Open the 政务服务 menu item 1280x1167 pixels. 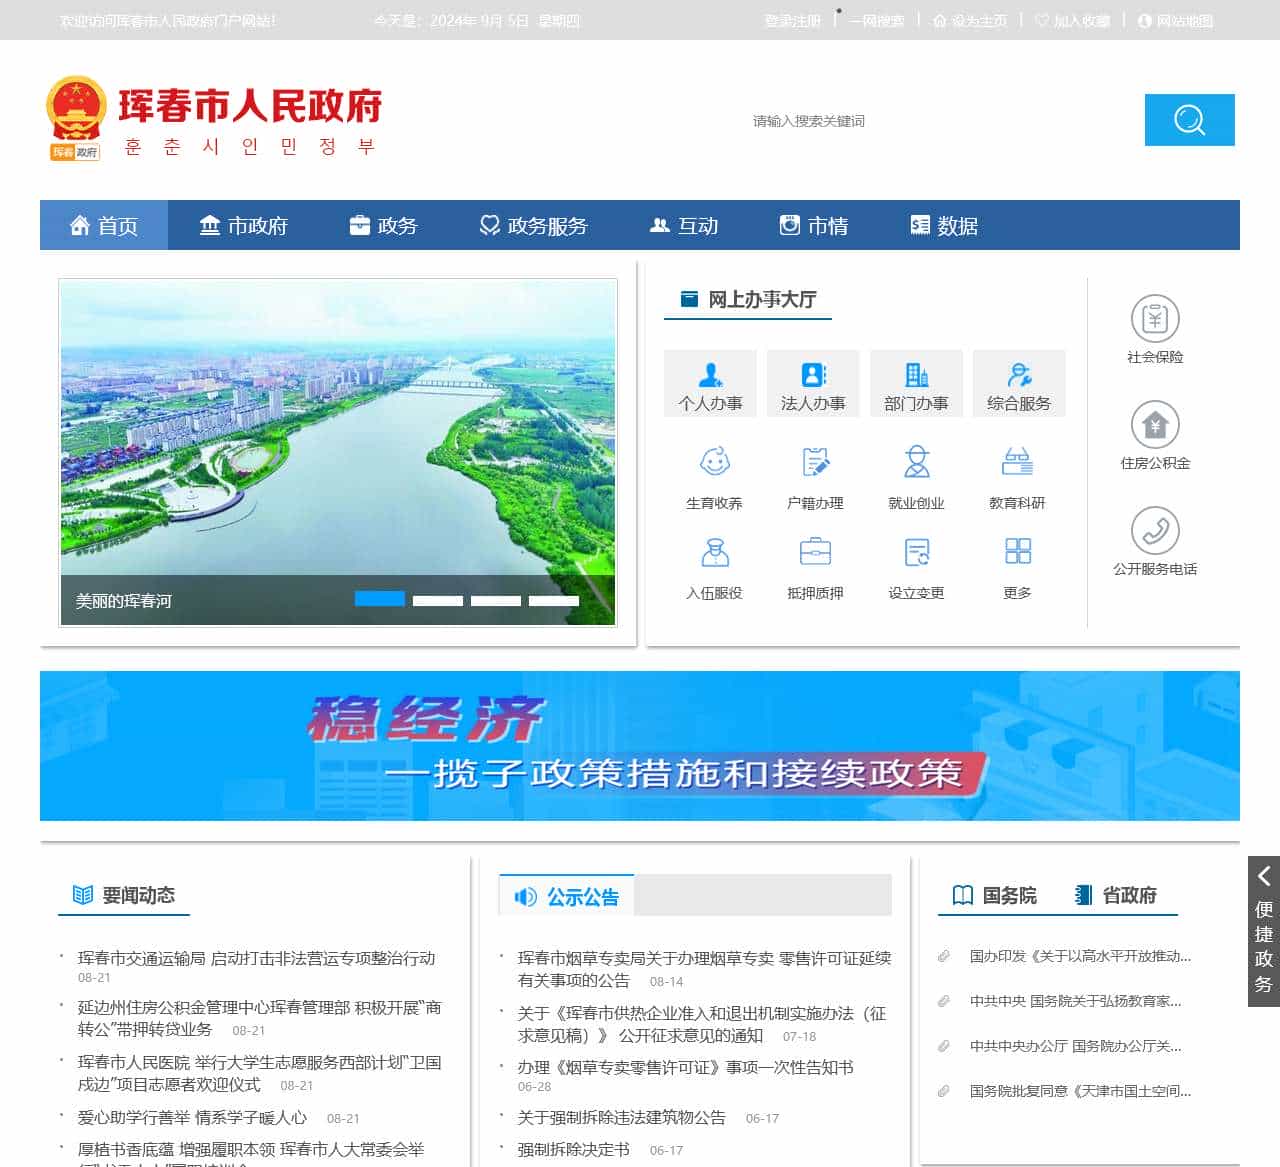click(533, 225)
